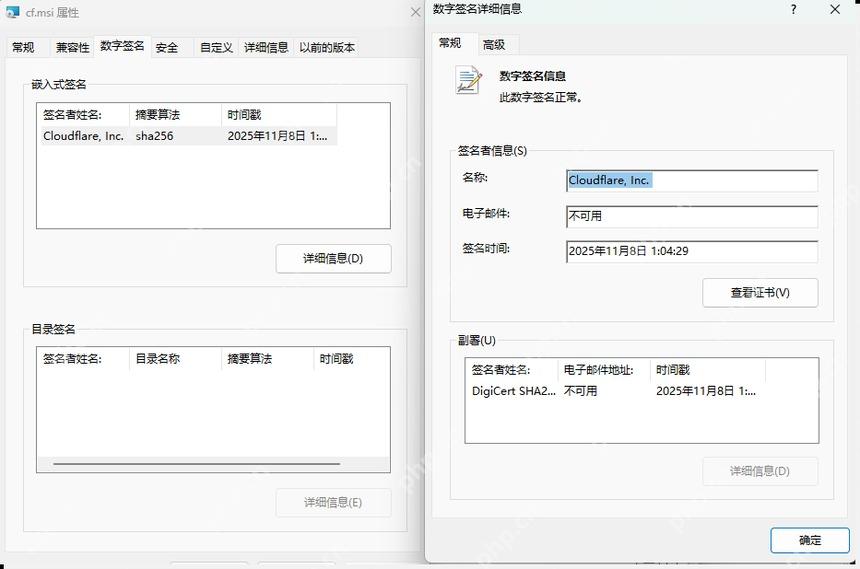Viewport: 860px width, 569px height.
Task: Click the 2025年11月8日 timestamp in countersignature list
Action: (x=706, y=391)
